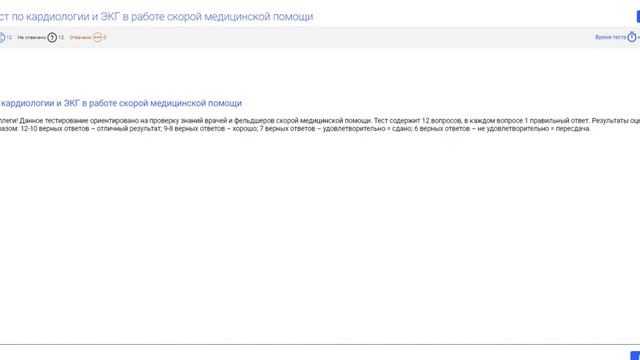Click the 'Не отвечено' label
The width and height of the screenshot is (640, 360).
tap(31, 38)
